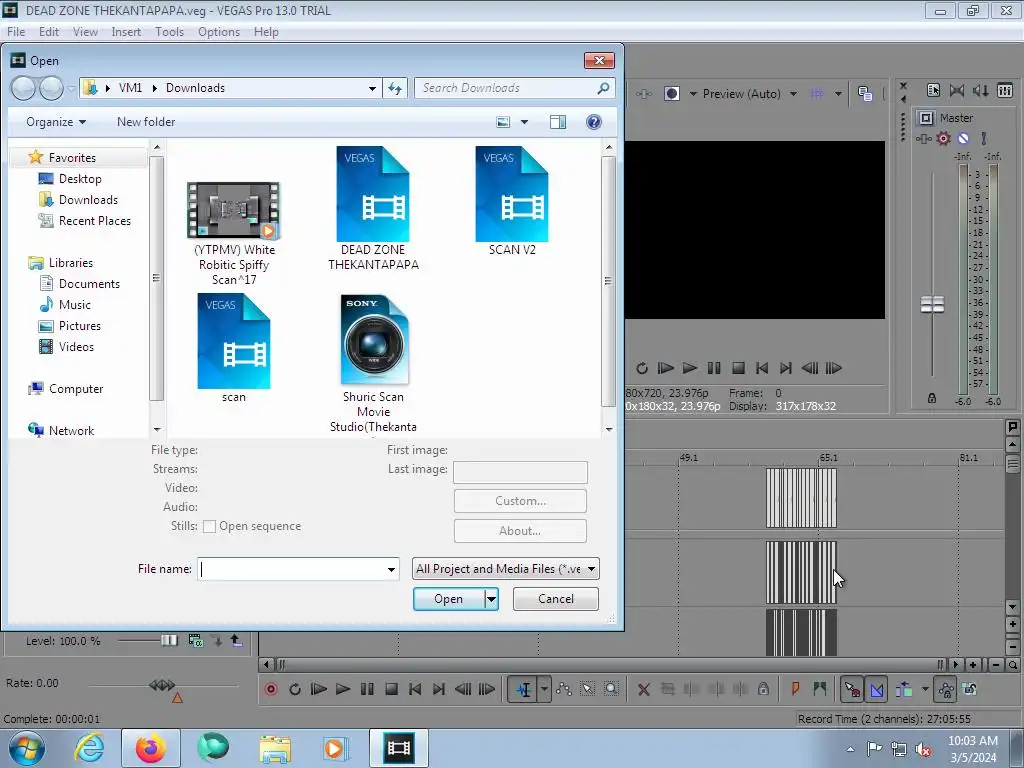Toggle Automatic Crossfades in the timeline toolbar
Viewport: 1024px width, 768px height.
tap(876, 689)
